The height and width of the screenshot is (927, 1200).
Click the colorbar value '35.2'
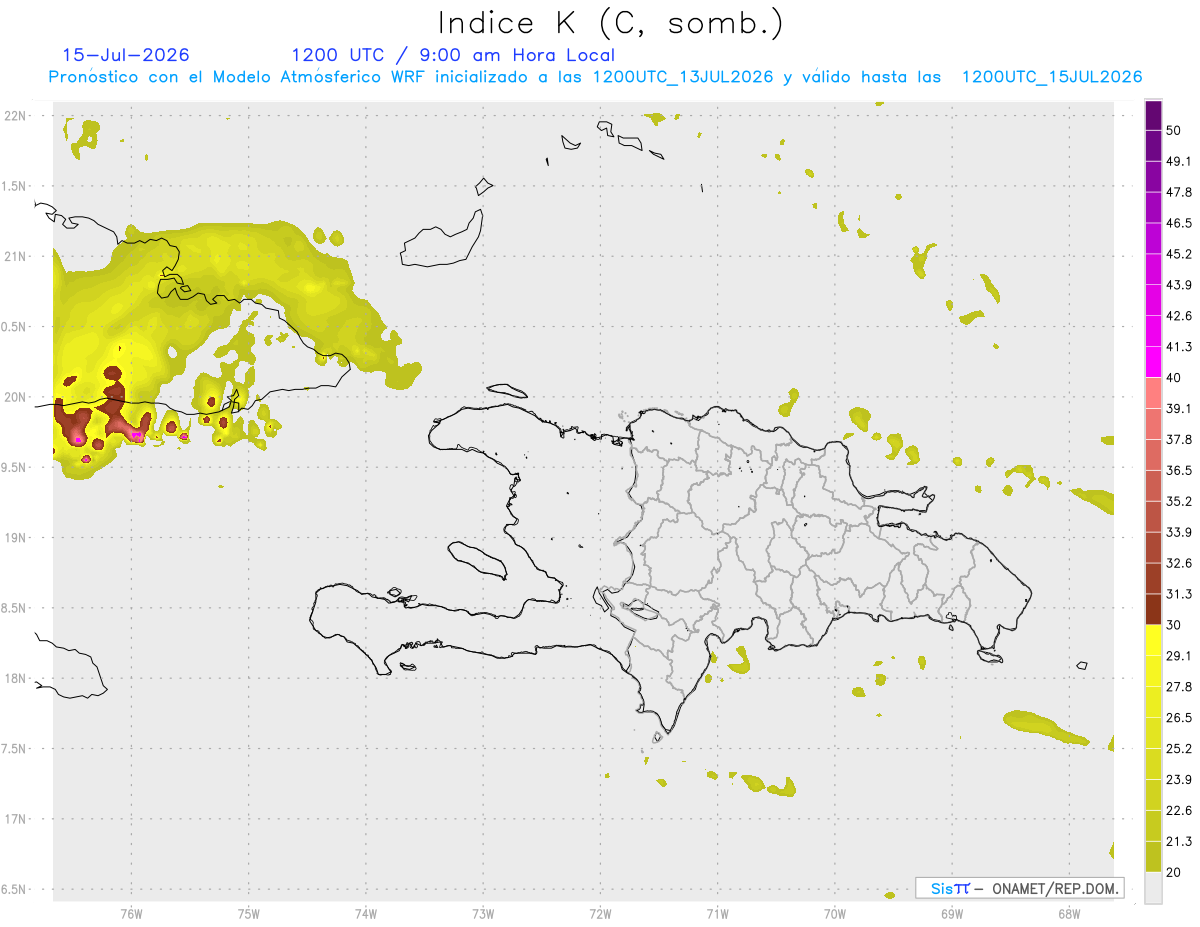pos(1180,501)
